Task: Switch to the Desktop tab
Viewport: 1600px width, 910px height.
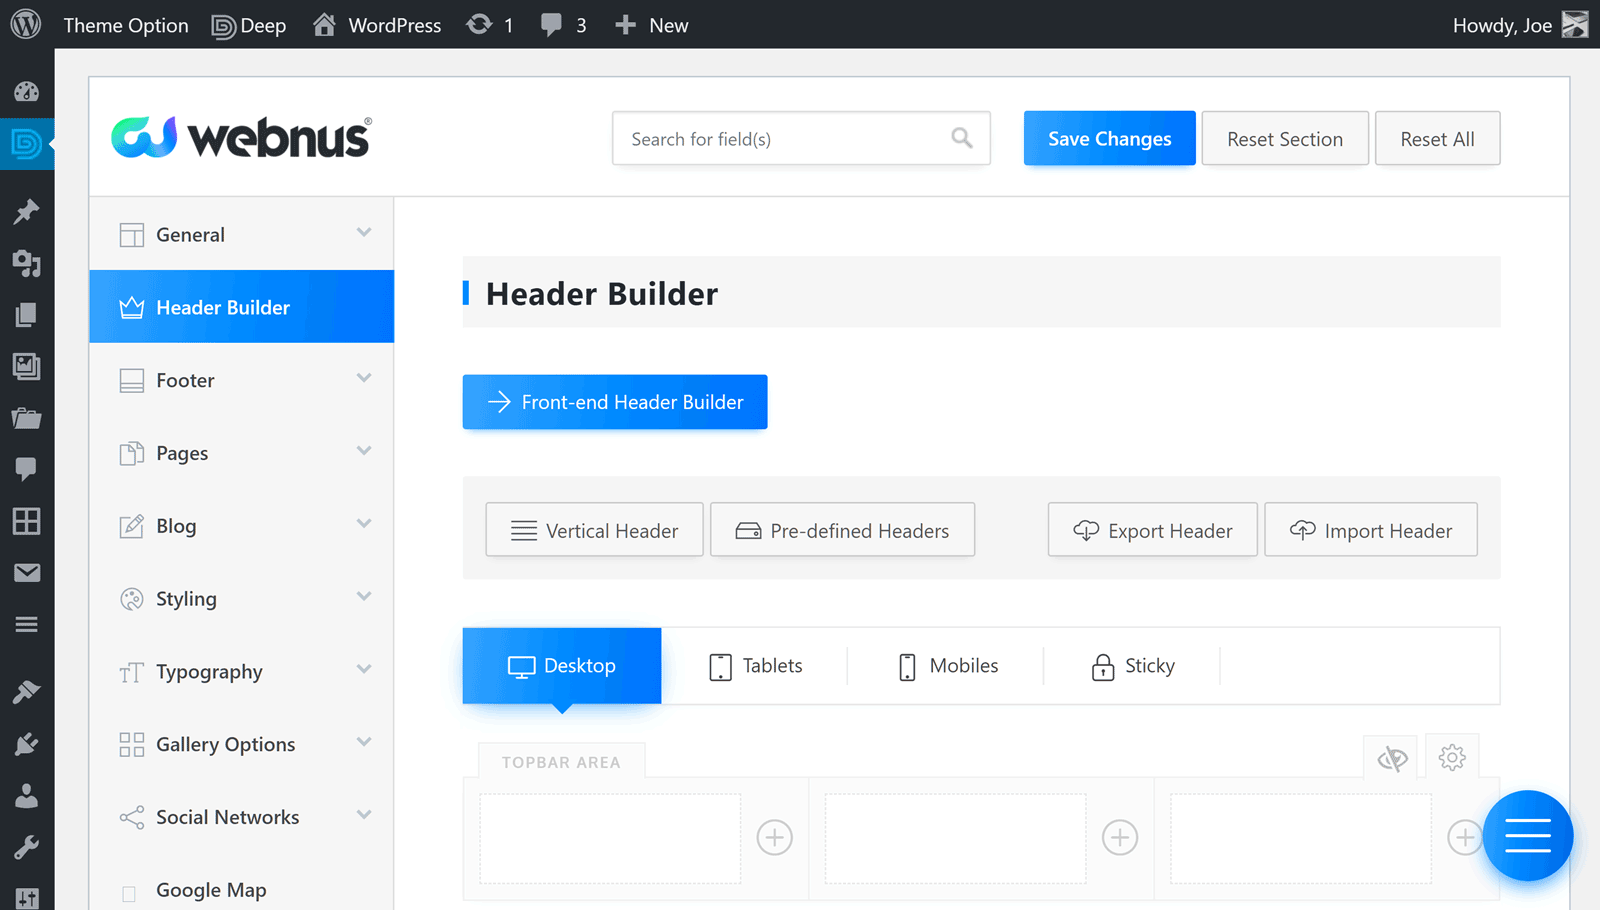Action: pos(562,666)
